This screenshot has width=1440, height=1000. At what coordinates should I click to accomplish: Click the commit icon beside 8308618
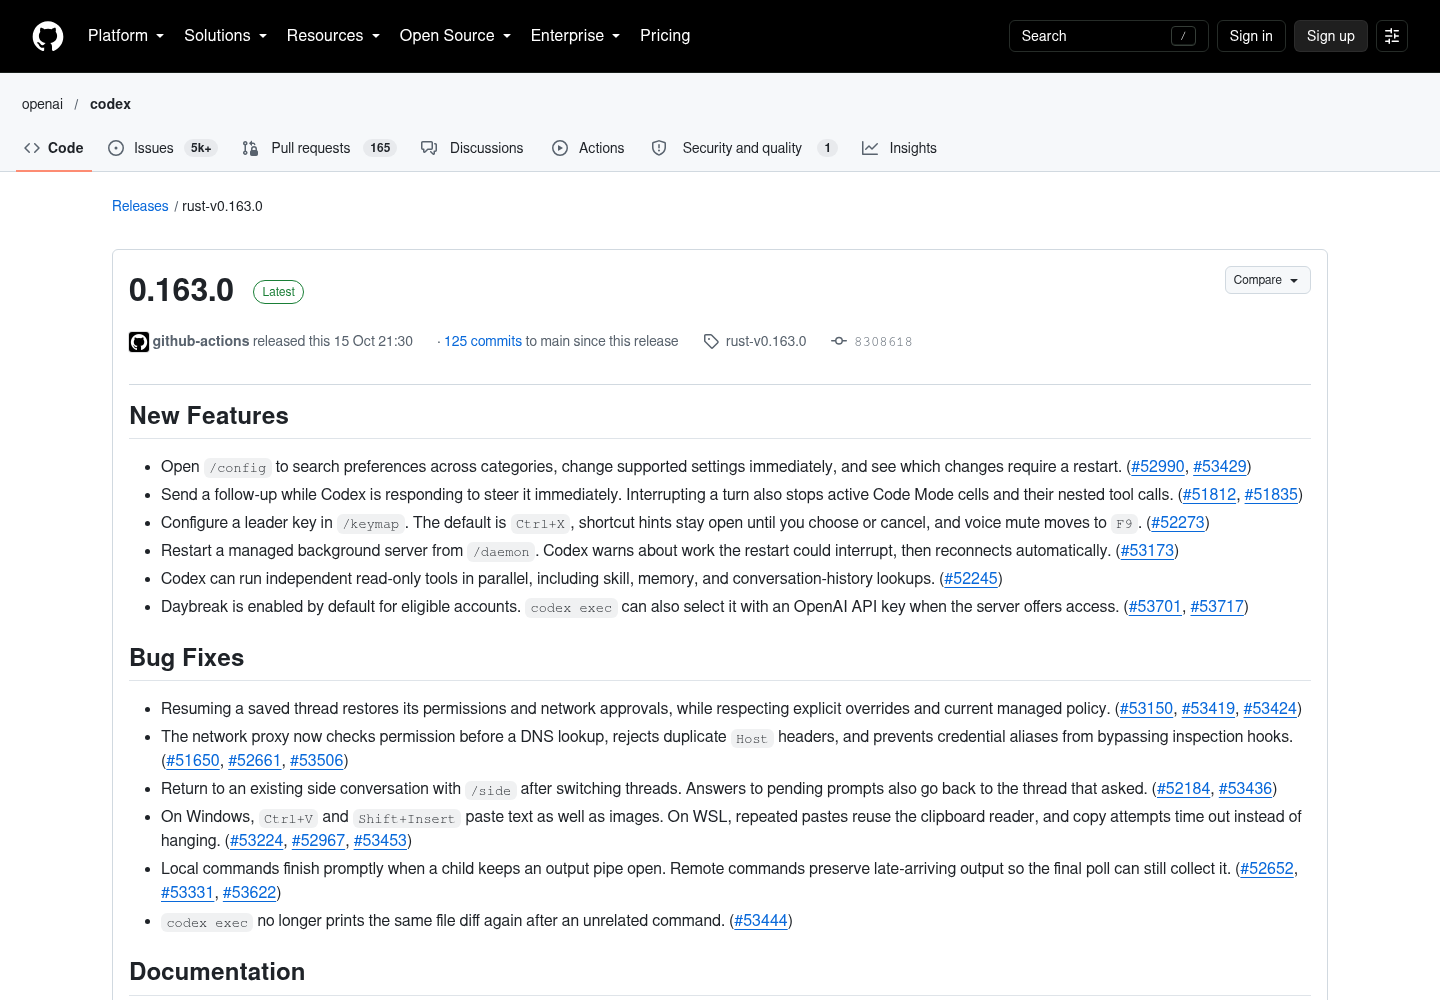coord(839,341)
